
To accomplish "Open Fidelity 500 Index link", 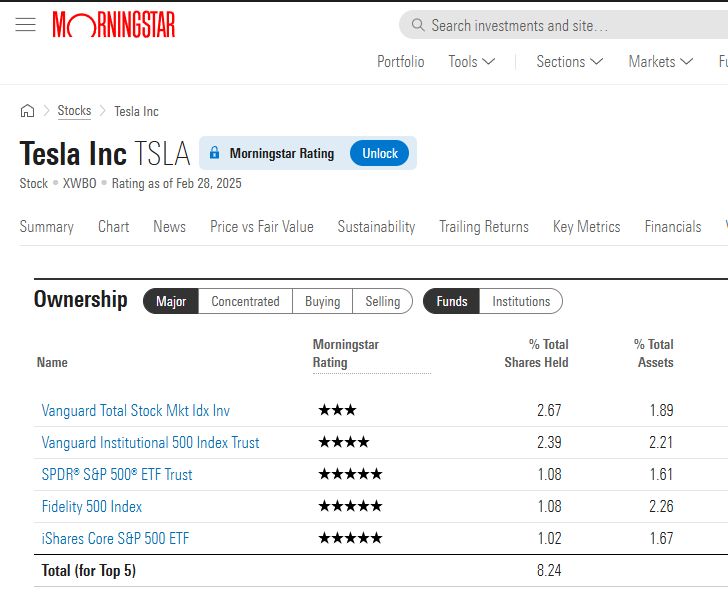I will [91, 507].
